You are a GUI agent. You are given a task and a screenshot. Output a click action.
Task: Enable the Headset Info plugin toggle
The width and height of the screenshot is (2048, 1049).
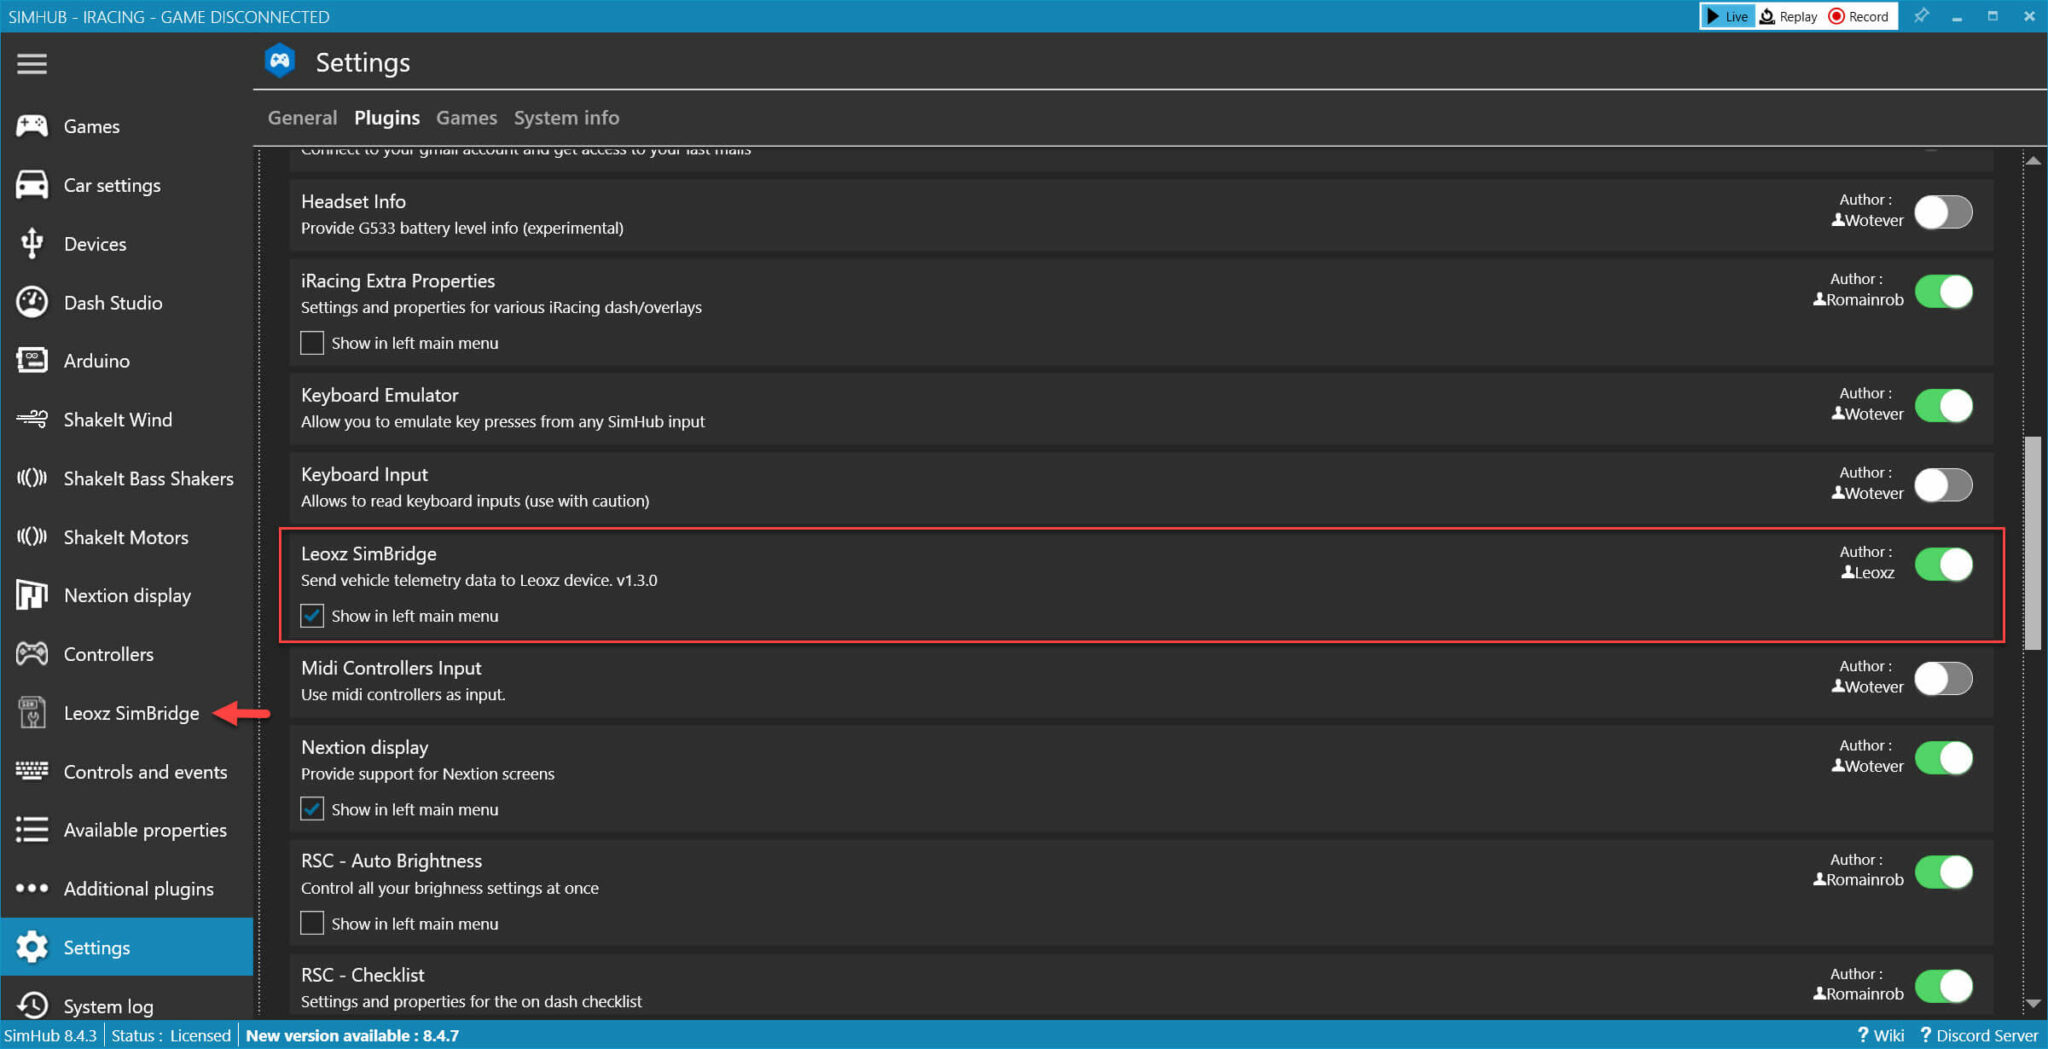[x=1943, y=212]
